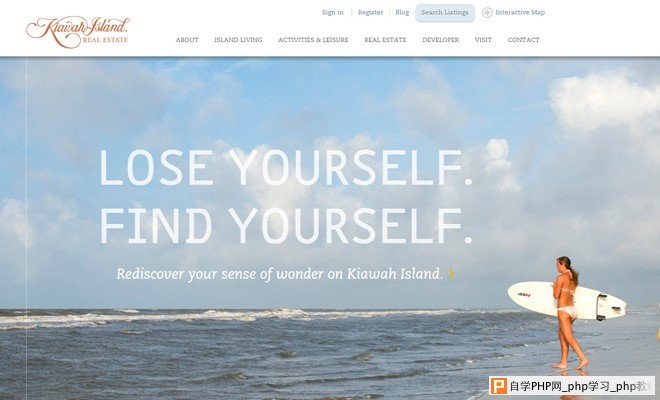Click the Lose Yourself Find Yourself headline
Image resolution: width=660 pixels, height=400 pixels.
[286, 197]
